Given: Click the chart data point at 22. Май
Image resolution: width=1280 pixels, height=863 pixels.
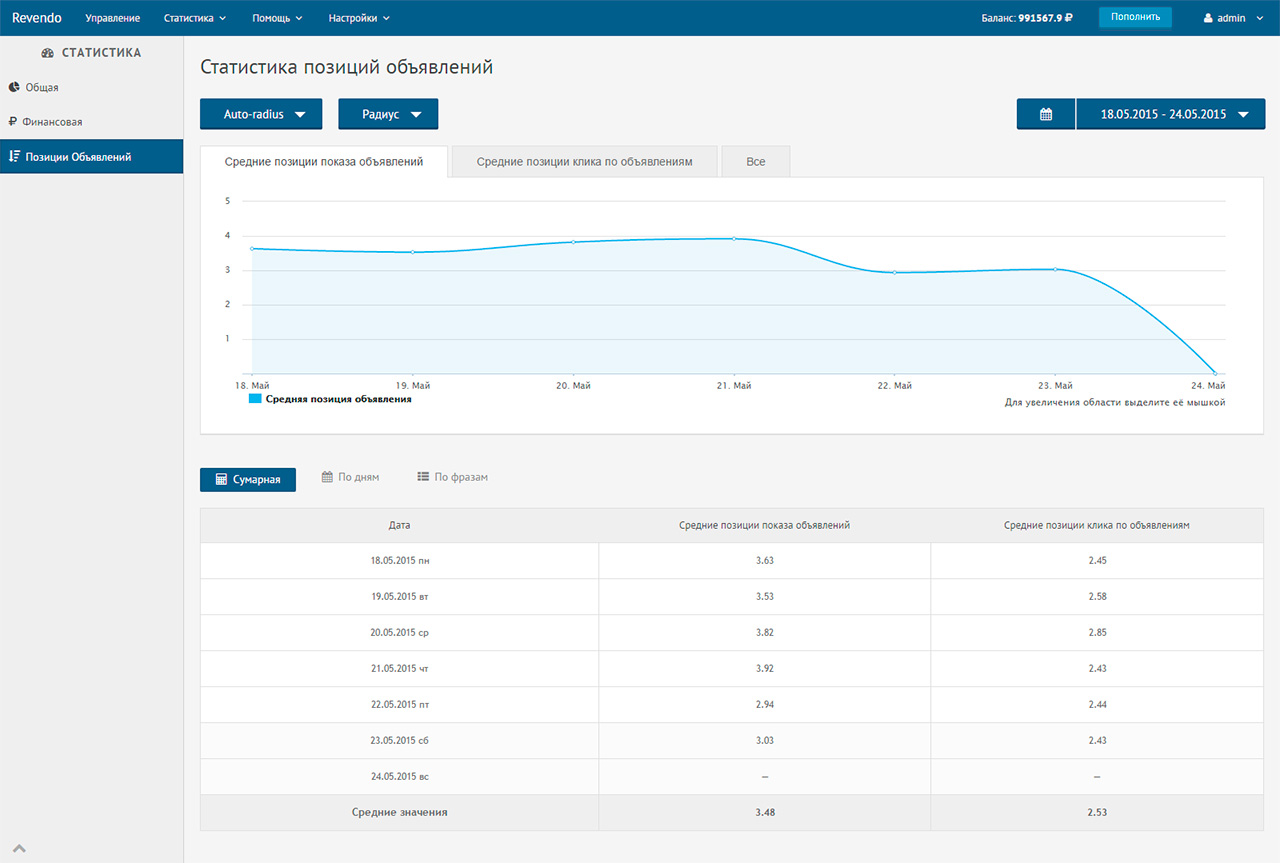Looking at the screenshot, I should pyautogui.click(x=894, y=272).
